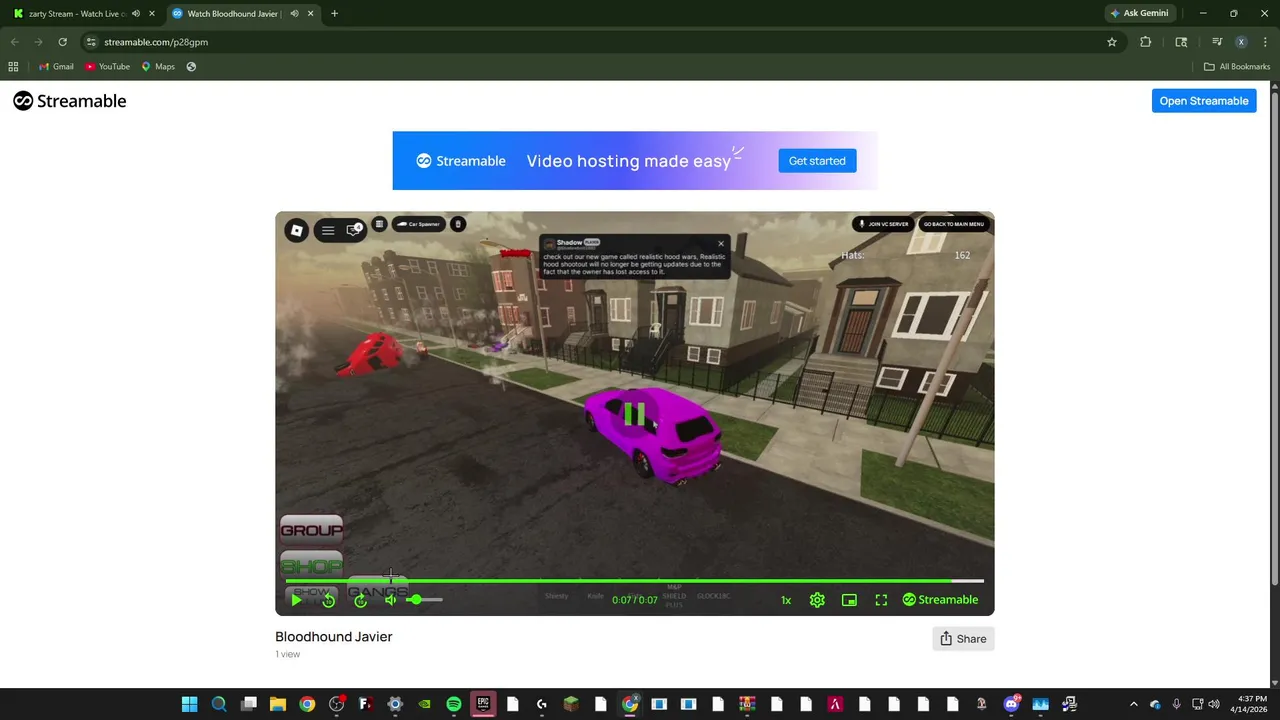Select the Bloodhound Javier video title
Viewport: 1280px width, 720px height.
(334, 637)
